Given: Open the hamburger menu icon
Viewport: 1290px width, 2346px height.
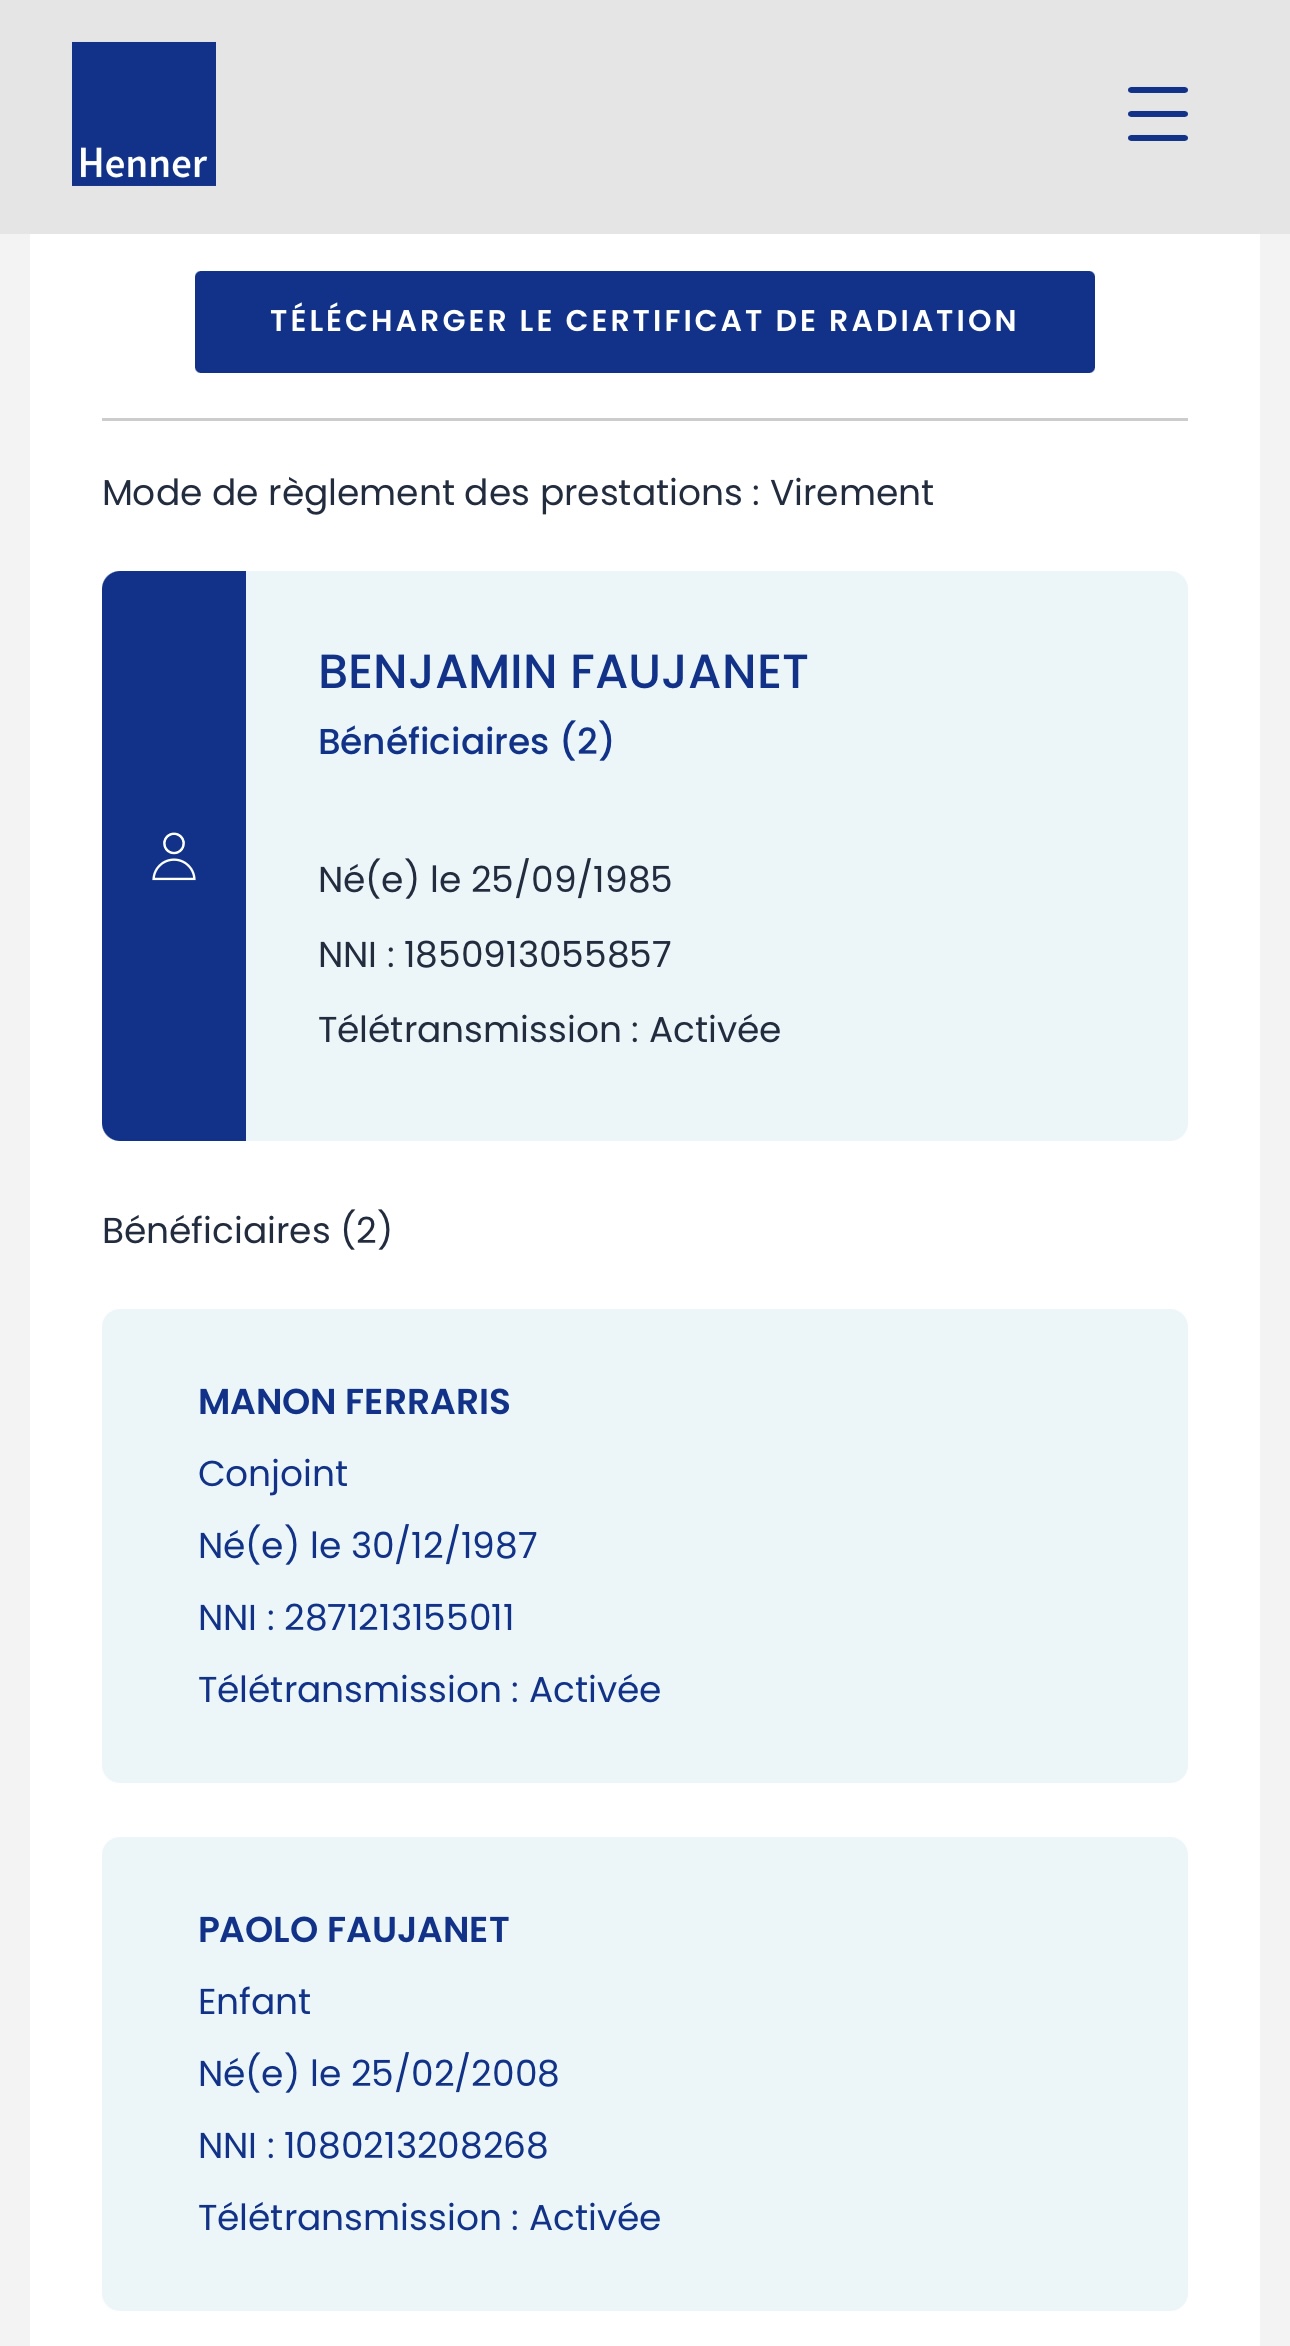Looking at the screenshot, I should point(1157,113).
